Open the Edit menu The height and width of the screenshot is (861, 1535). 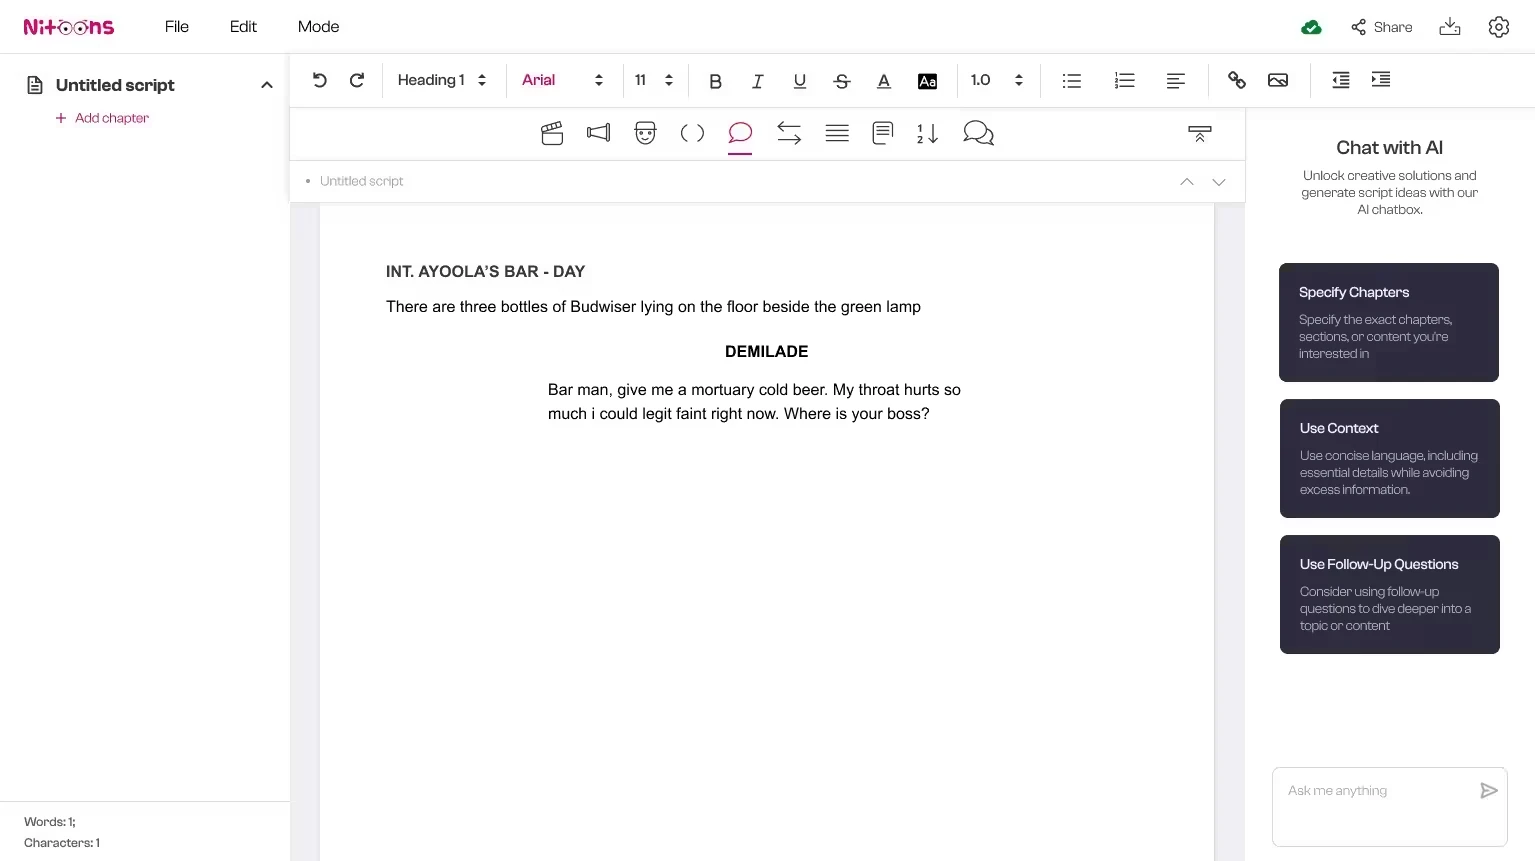[x=243, y=27]
